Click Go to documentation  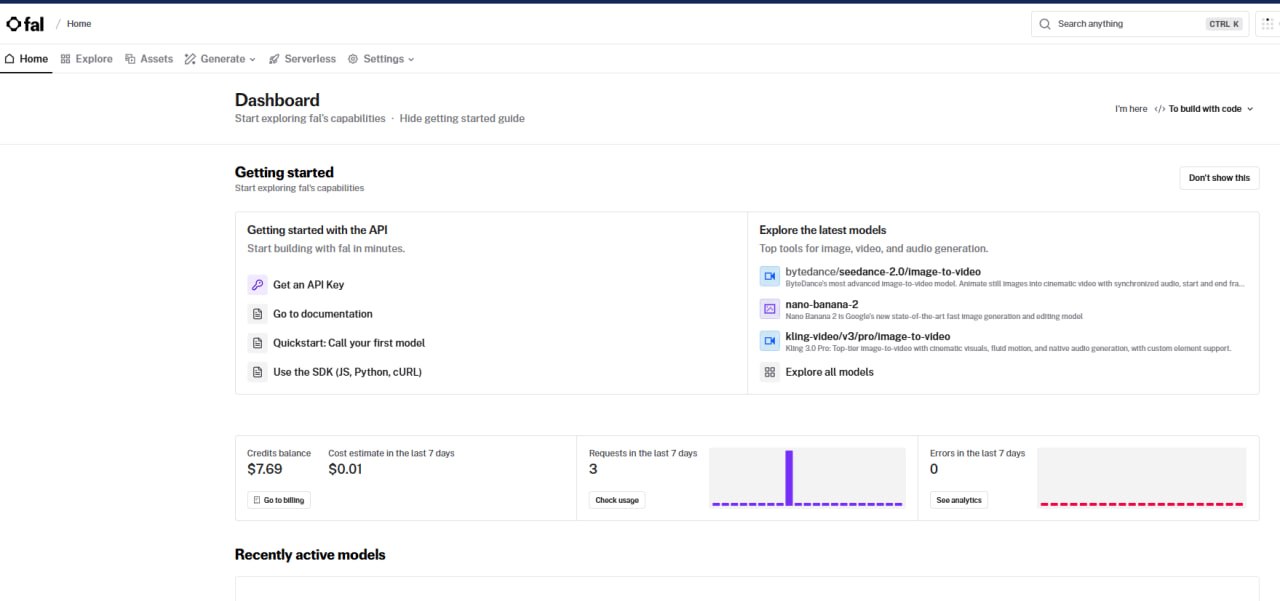323,314
